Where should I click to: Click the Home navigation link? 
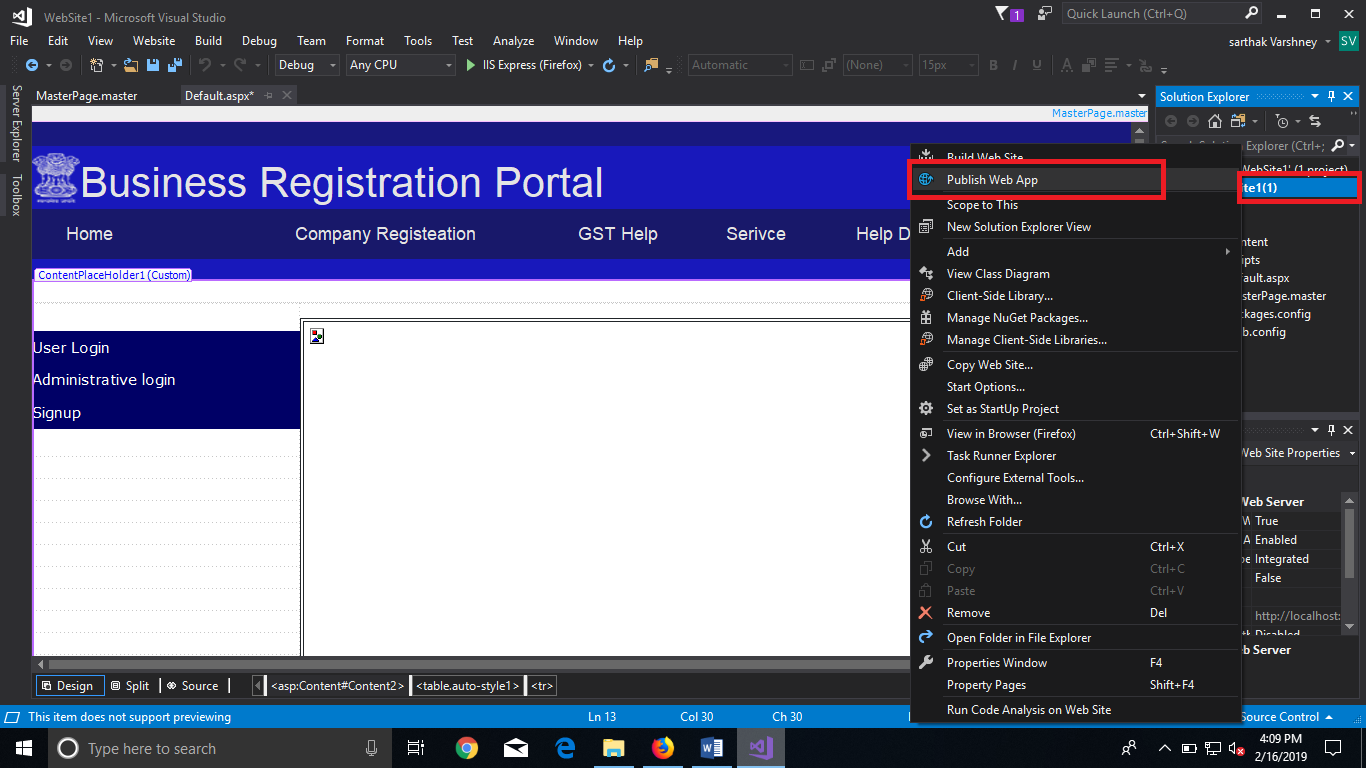pos(89,234)
